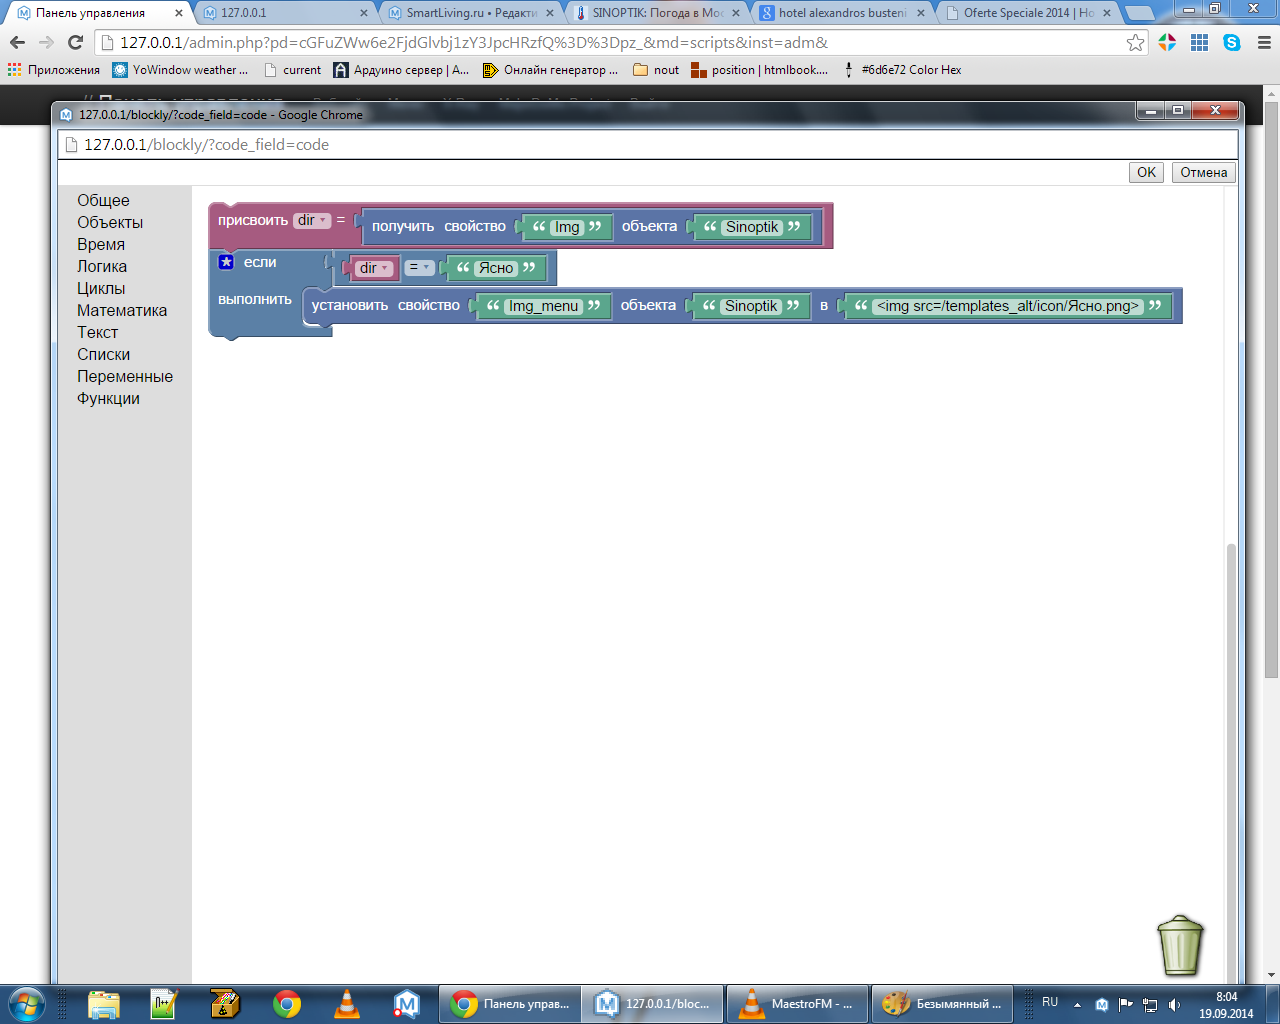Image resolution: width=1280 pixels, height=1024 pixels.
Task: Click the blue star mutator icon on если block
Action: [226, 262]
